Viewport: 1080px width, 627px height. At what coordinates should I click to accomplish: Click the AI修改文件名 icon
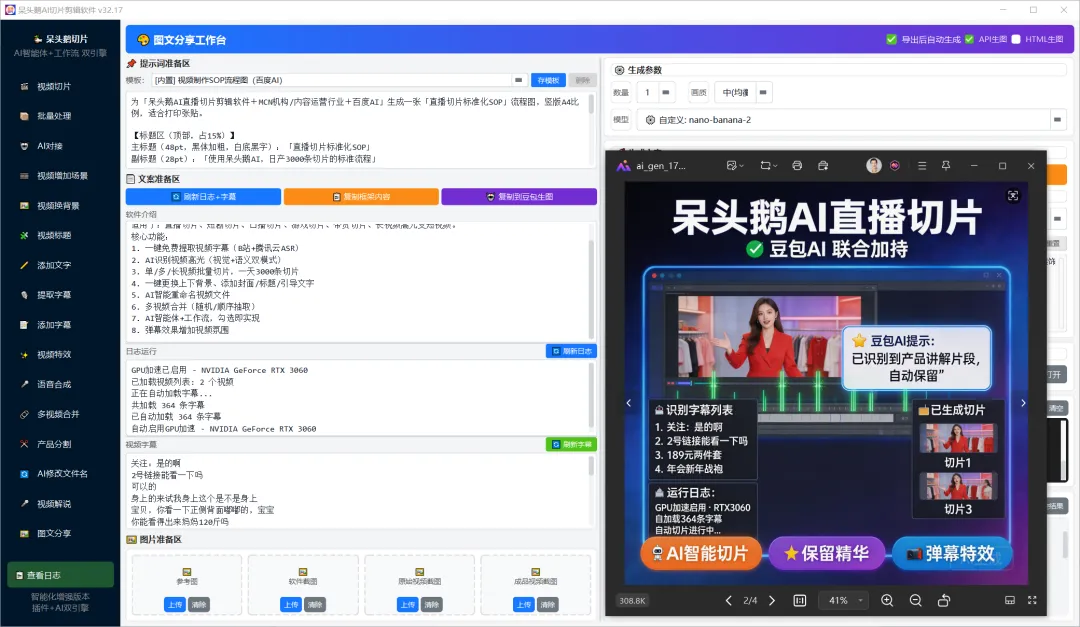click(x=24, y=474)
